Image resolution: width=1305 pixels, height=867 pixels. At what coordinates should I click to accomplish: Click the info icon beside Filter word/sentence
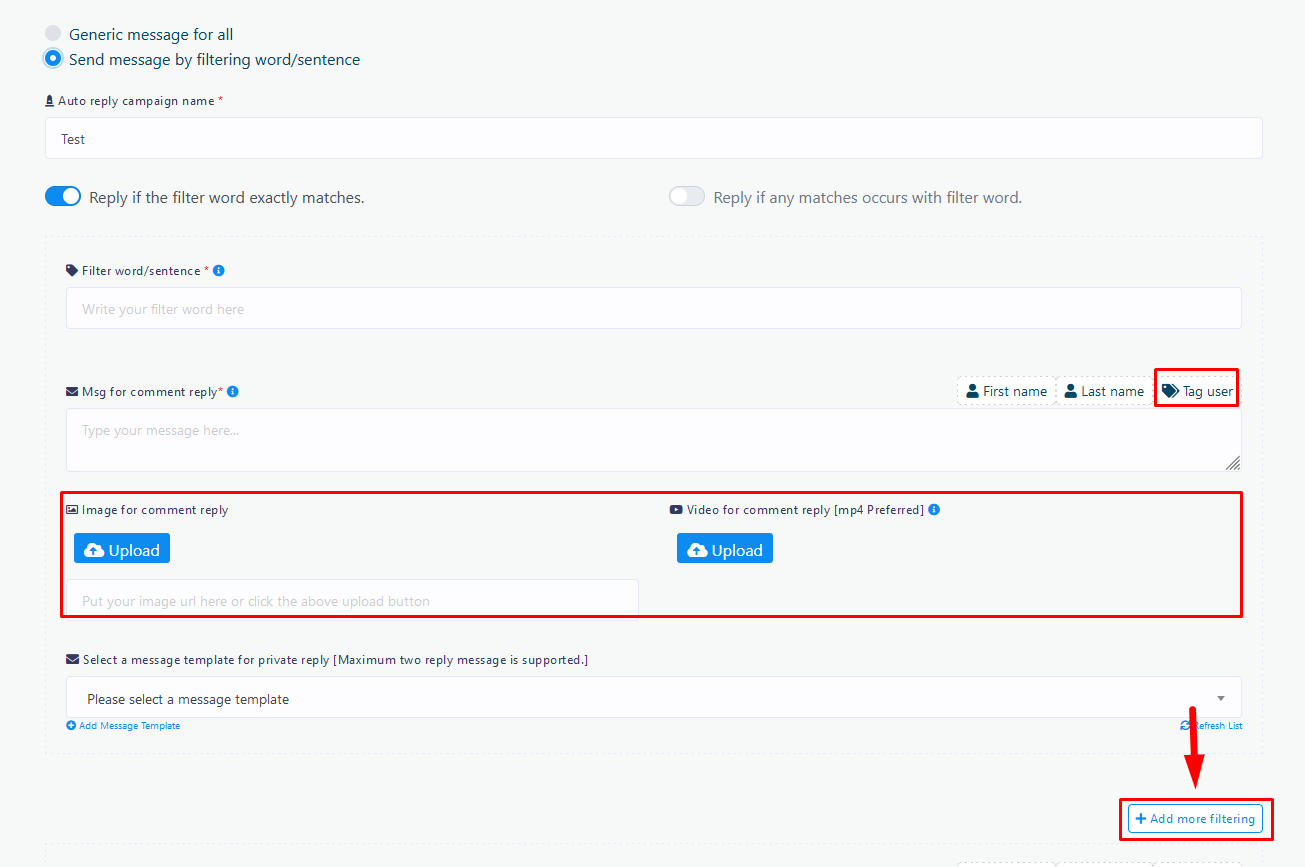pyautogui.click(x=219, y=271)
